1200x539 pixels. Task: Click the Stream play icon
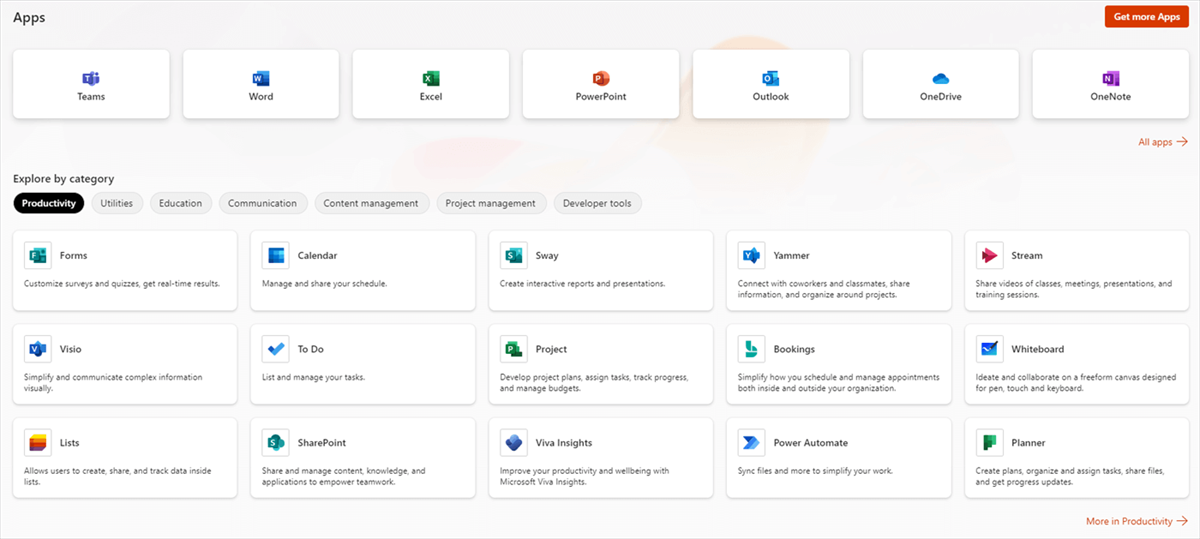tap(989, 256)
